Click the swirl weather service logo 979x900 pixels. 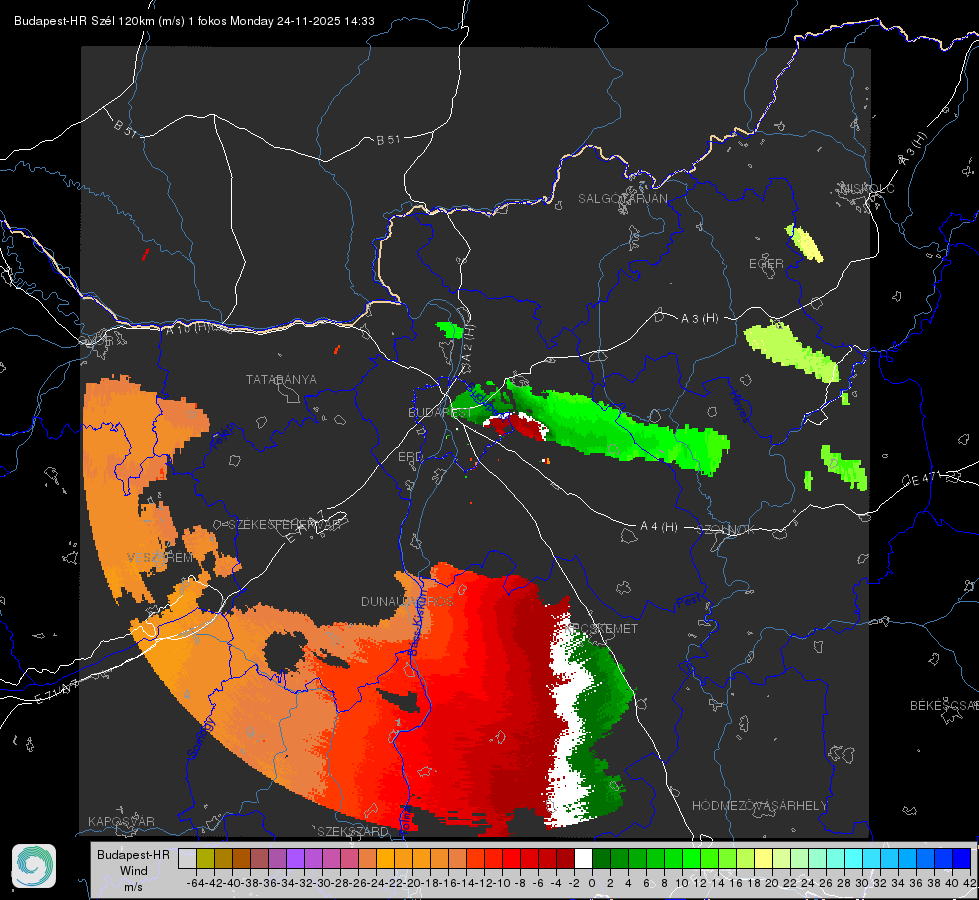[34, 866]
